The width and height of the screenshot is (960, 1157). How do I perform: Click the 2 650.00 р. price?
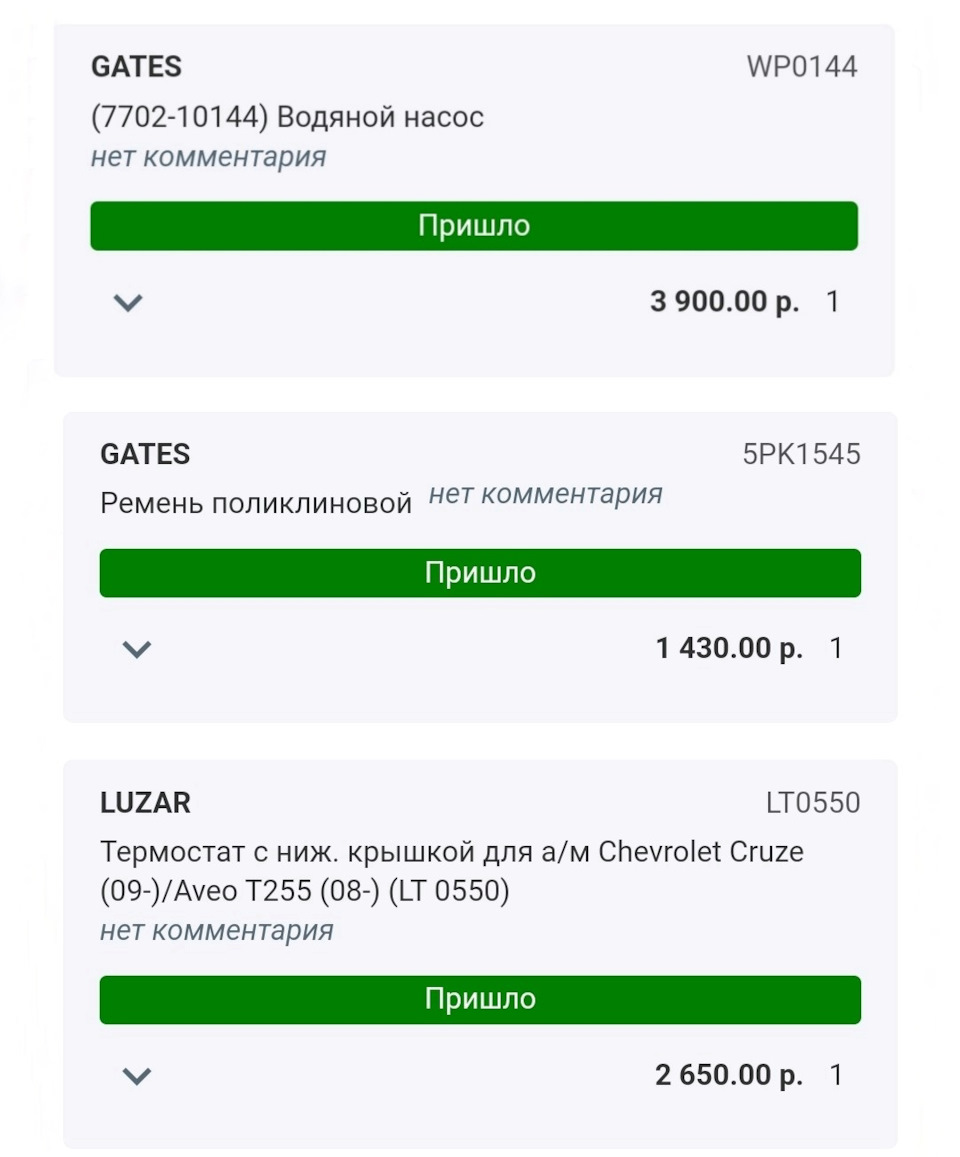pos(729,1076)
